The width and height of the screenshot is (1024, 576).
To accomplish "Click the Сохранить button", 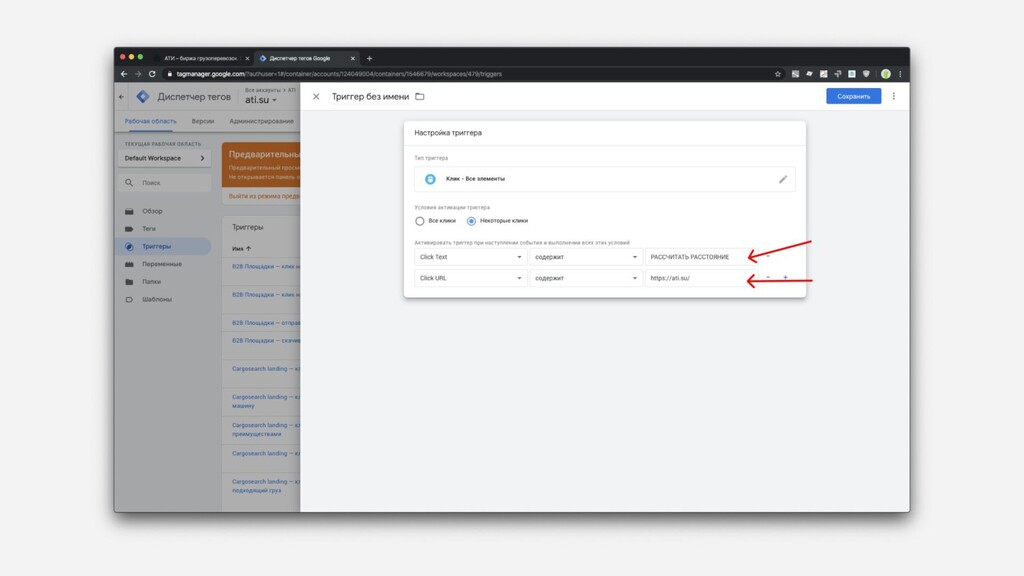I will tap(853, 96).
